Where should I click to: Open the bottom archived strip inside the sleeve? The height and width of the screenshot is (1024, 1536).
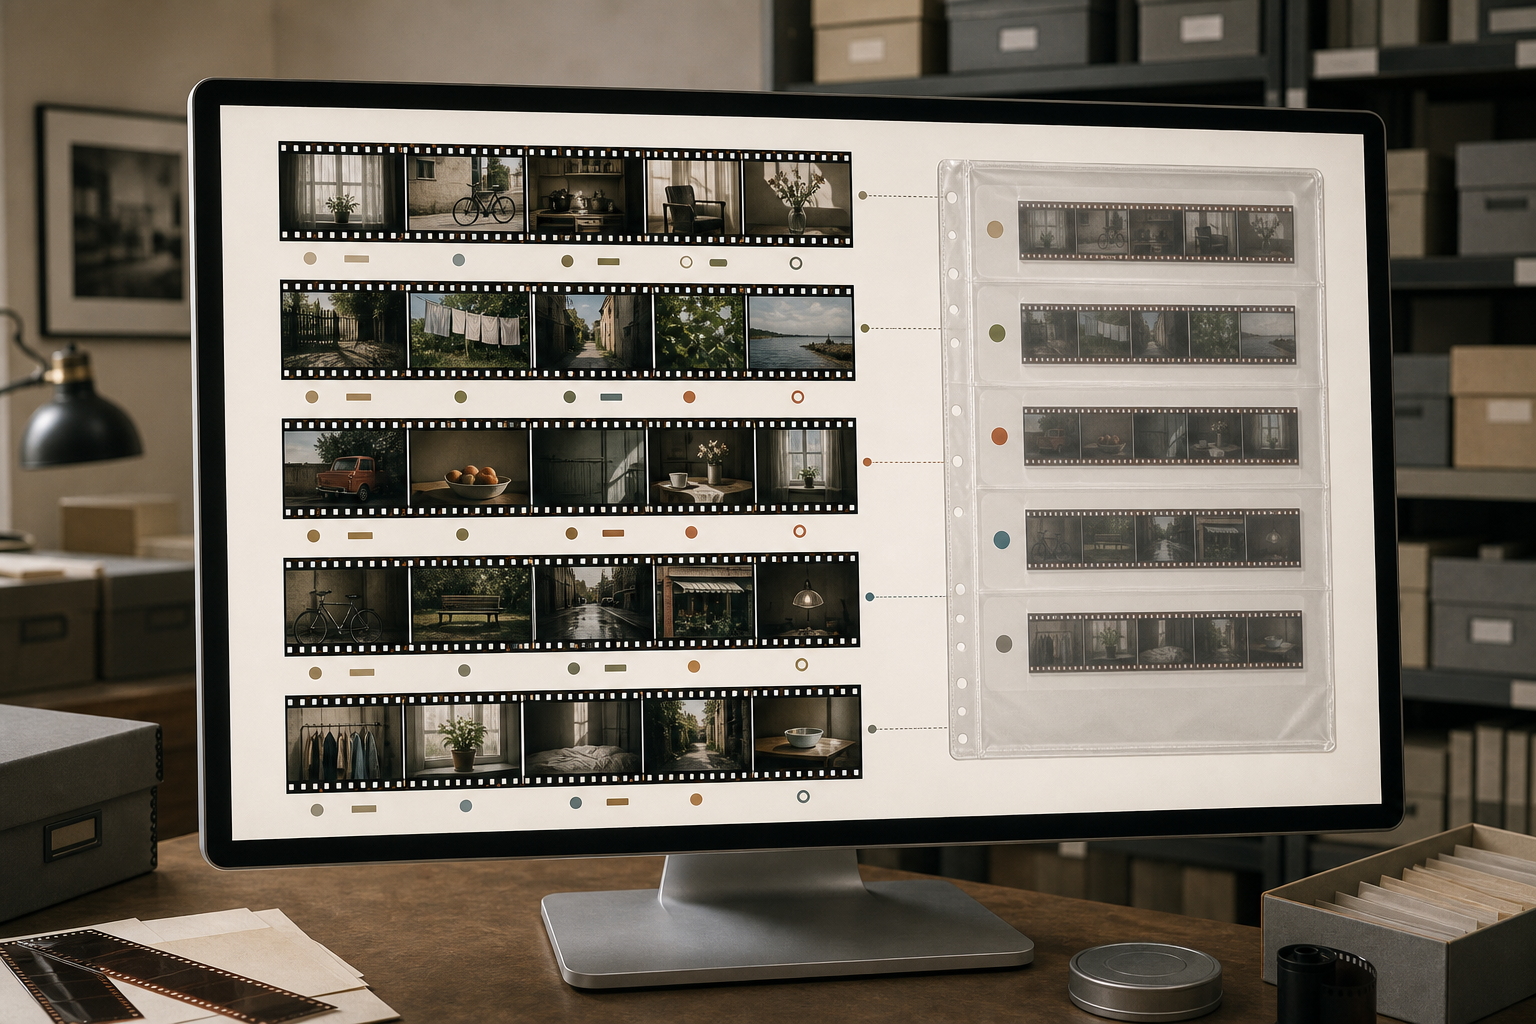click(x=1165, y=641)
